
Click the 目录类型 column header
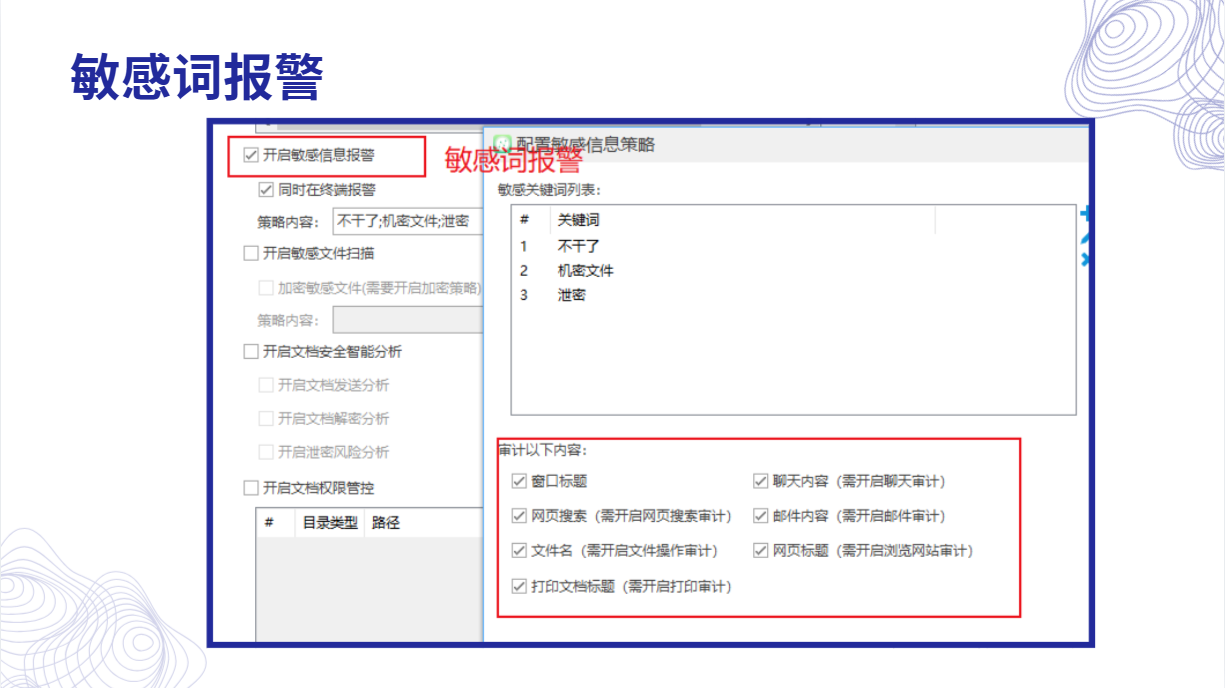click(330, 522)
